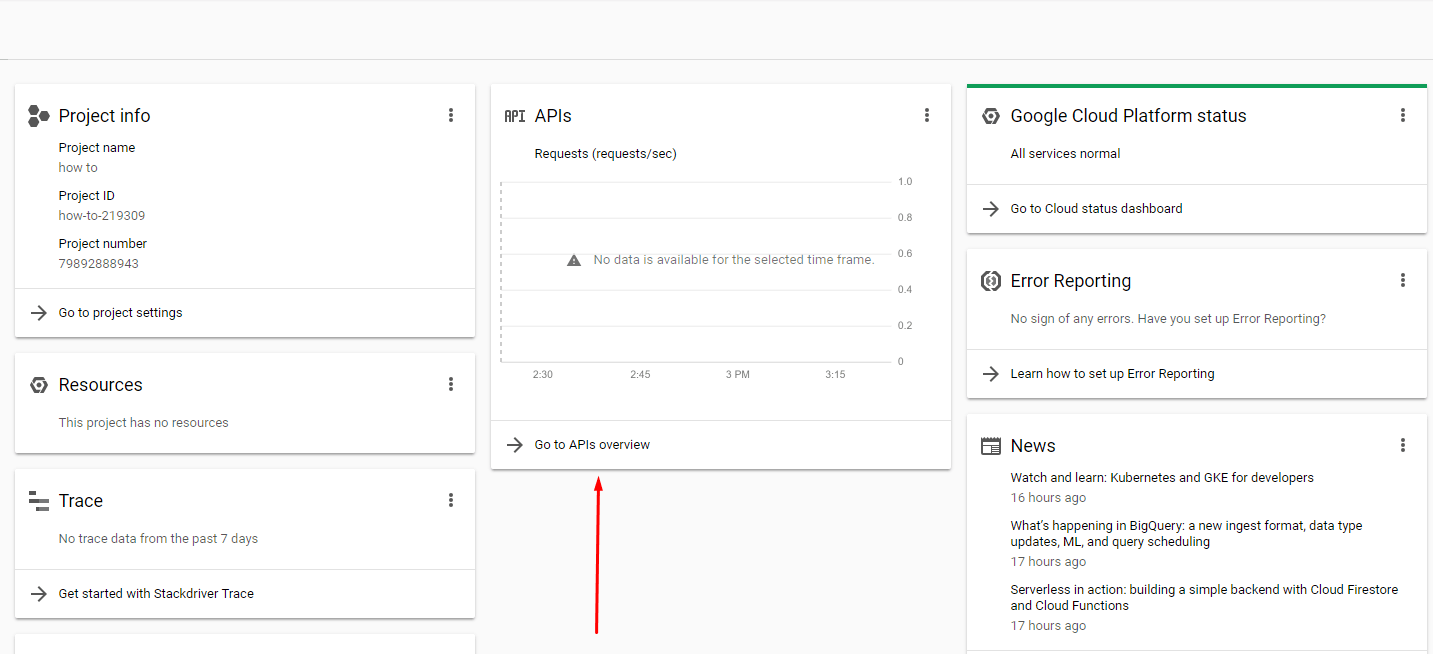Click 'No sign of any errors' message
The height and width of the screenshot is (654, 1433).
point(1168,319)
